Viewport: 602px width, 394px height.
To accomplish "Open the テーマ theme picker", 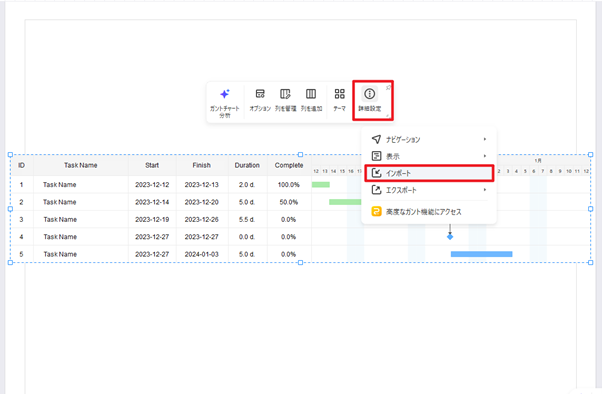I will tap(339, 100).
